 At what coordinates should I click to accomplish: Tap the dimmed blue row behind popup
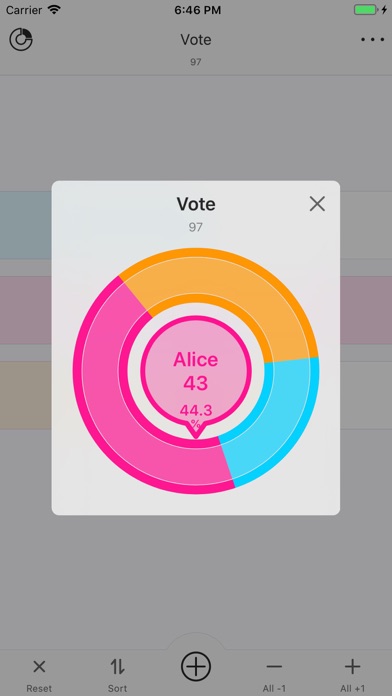(x=26, y=225)
